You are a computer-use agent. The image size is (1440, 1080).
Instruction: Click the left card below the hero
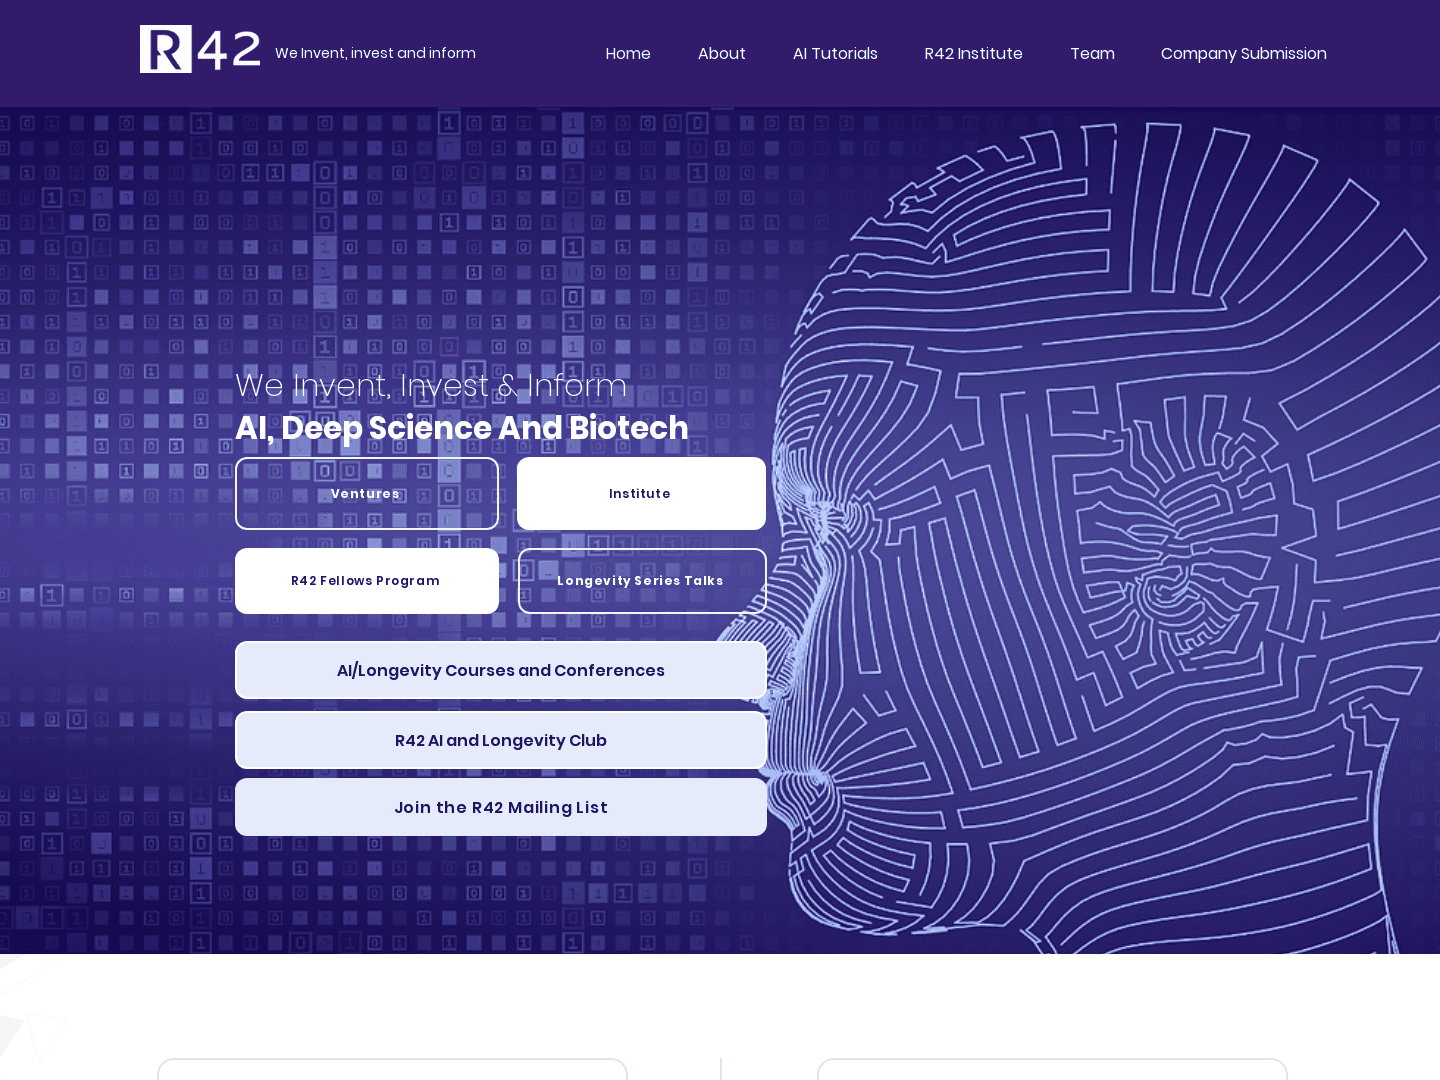392,1069
